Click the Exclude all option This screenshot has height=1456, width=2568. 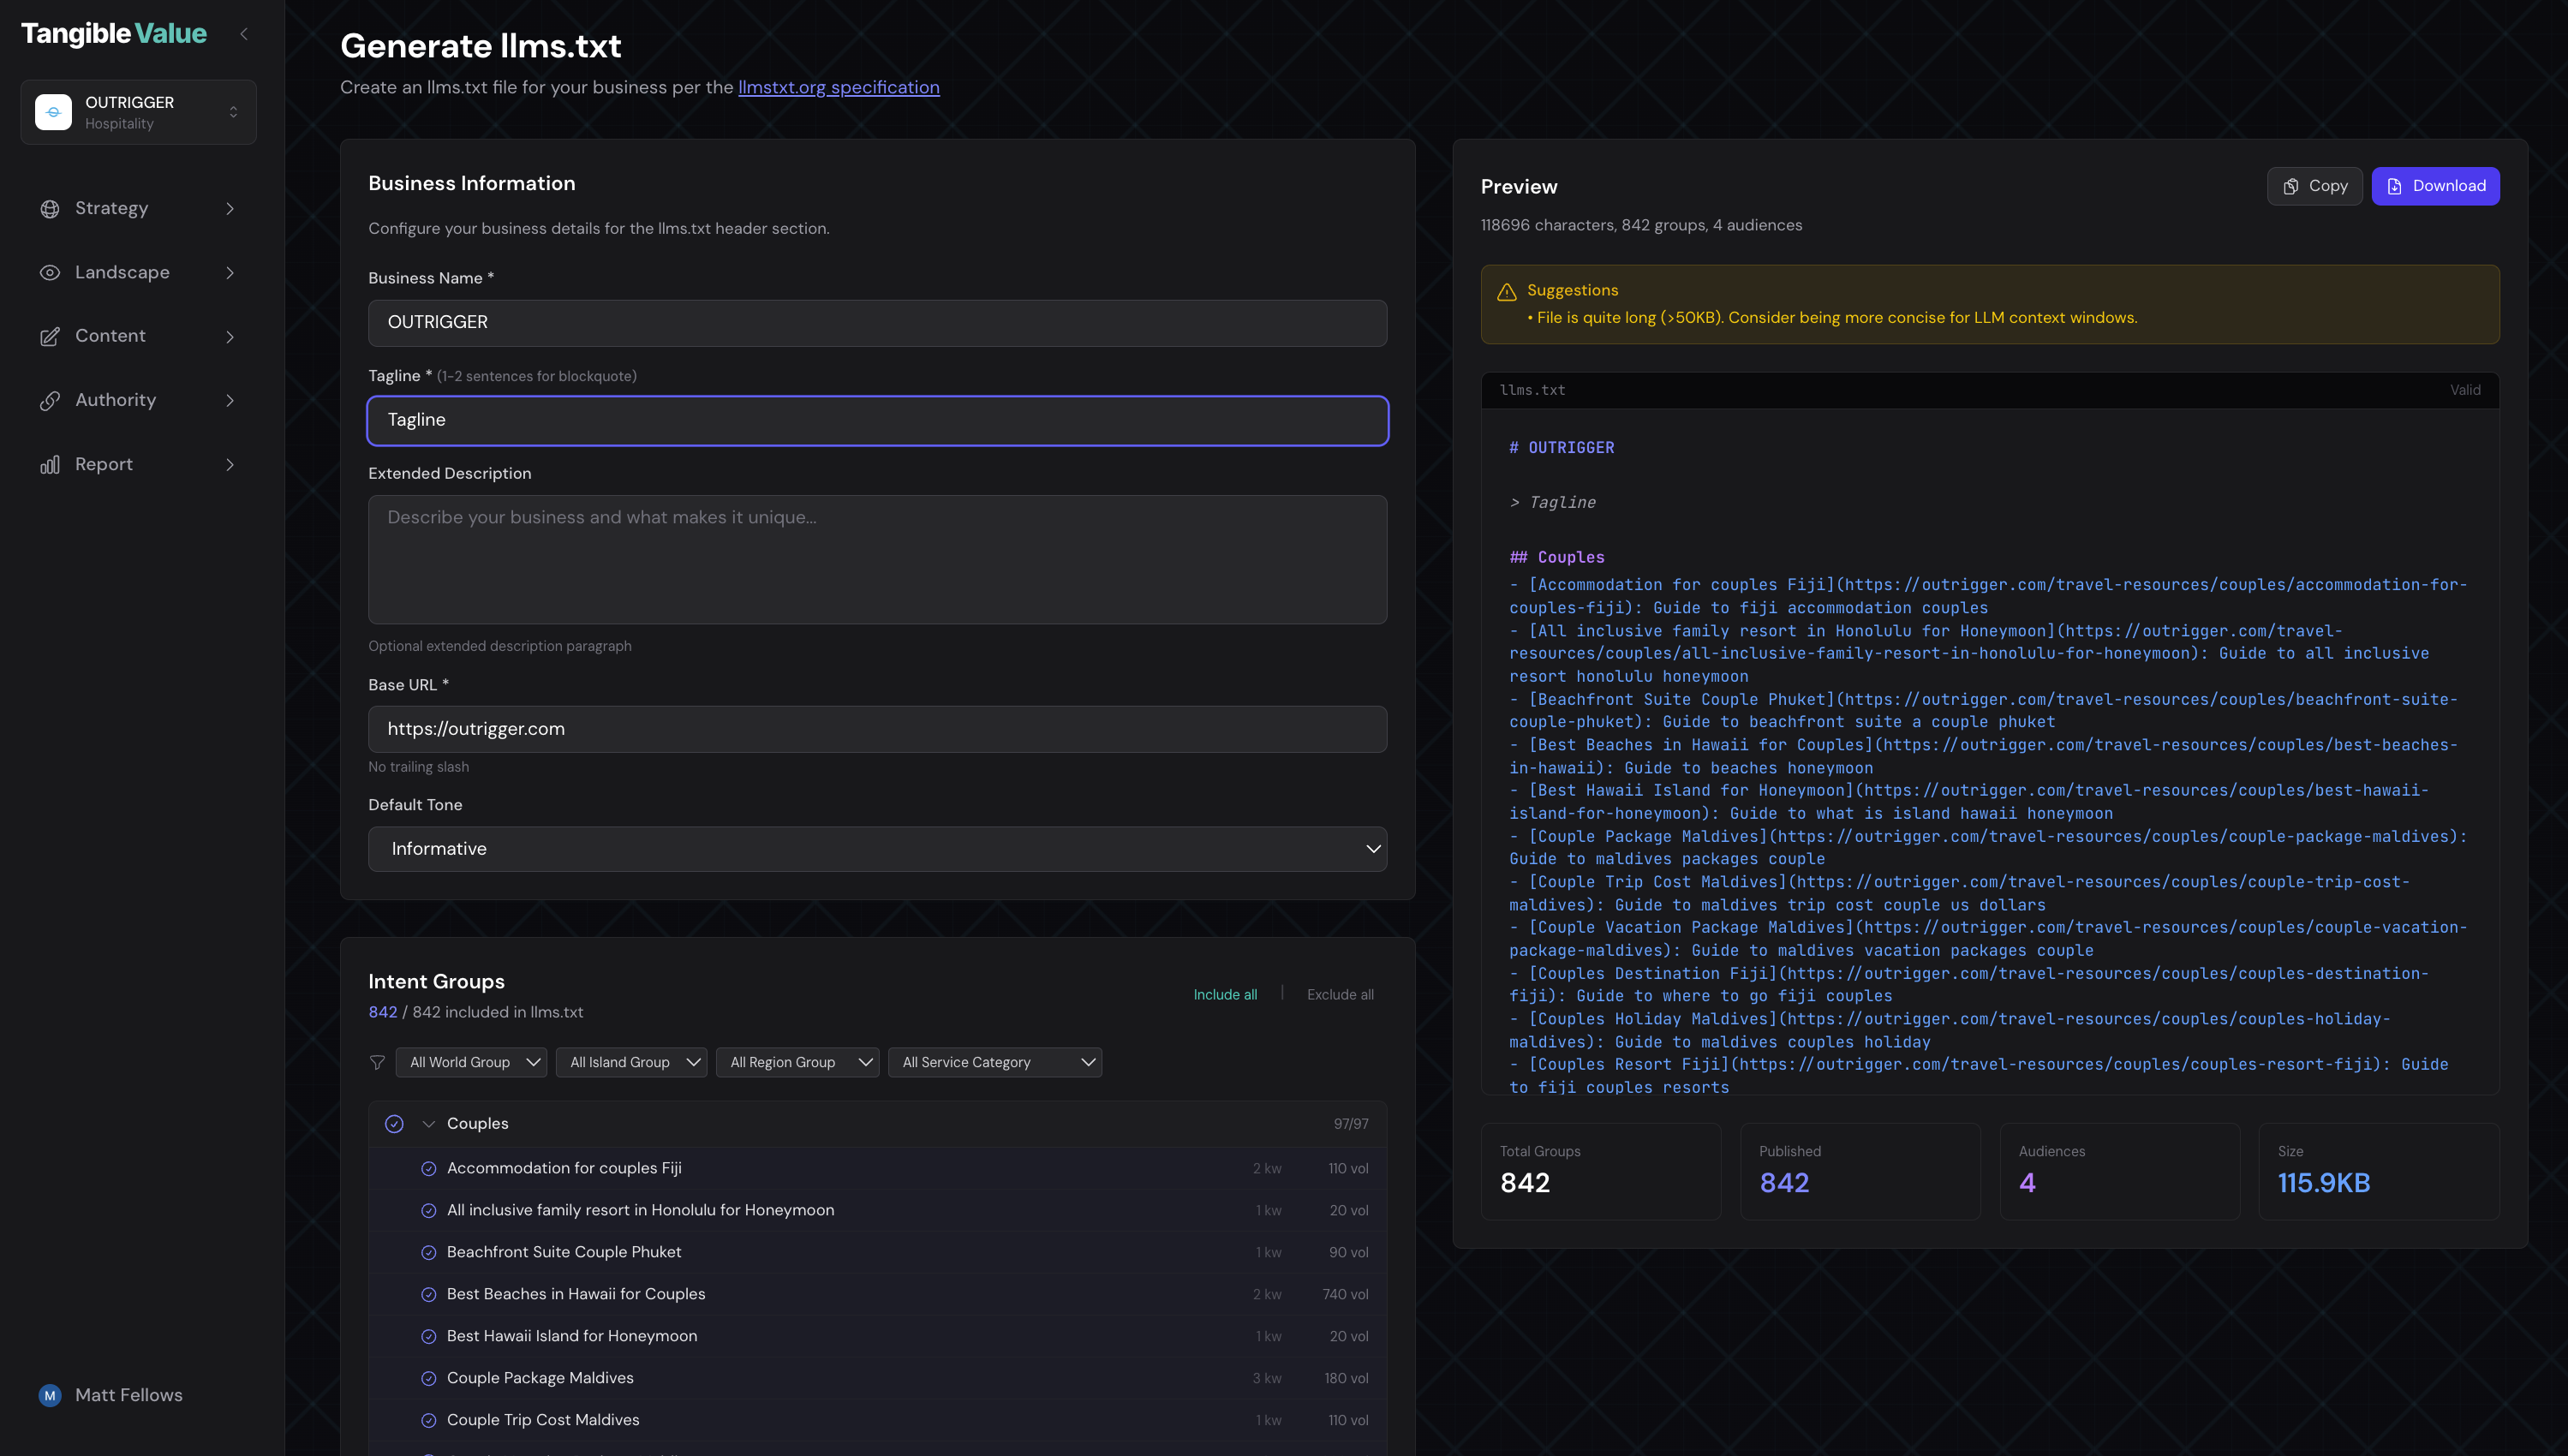click(1339, 994)
